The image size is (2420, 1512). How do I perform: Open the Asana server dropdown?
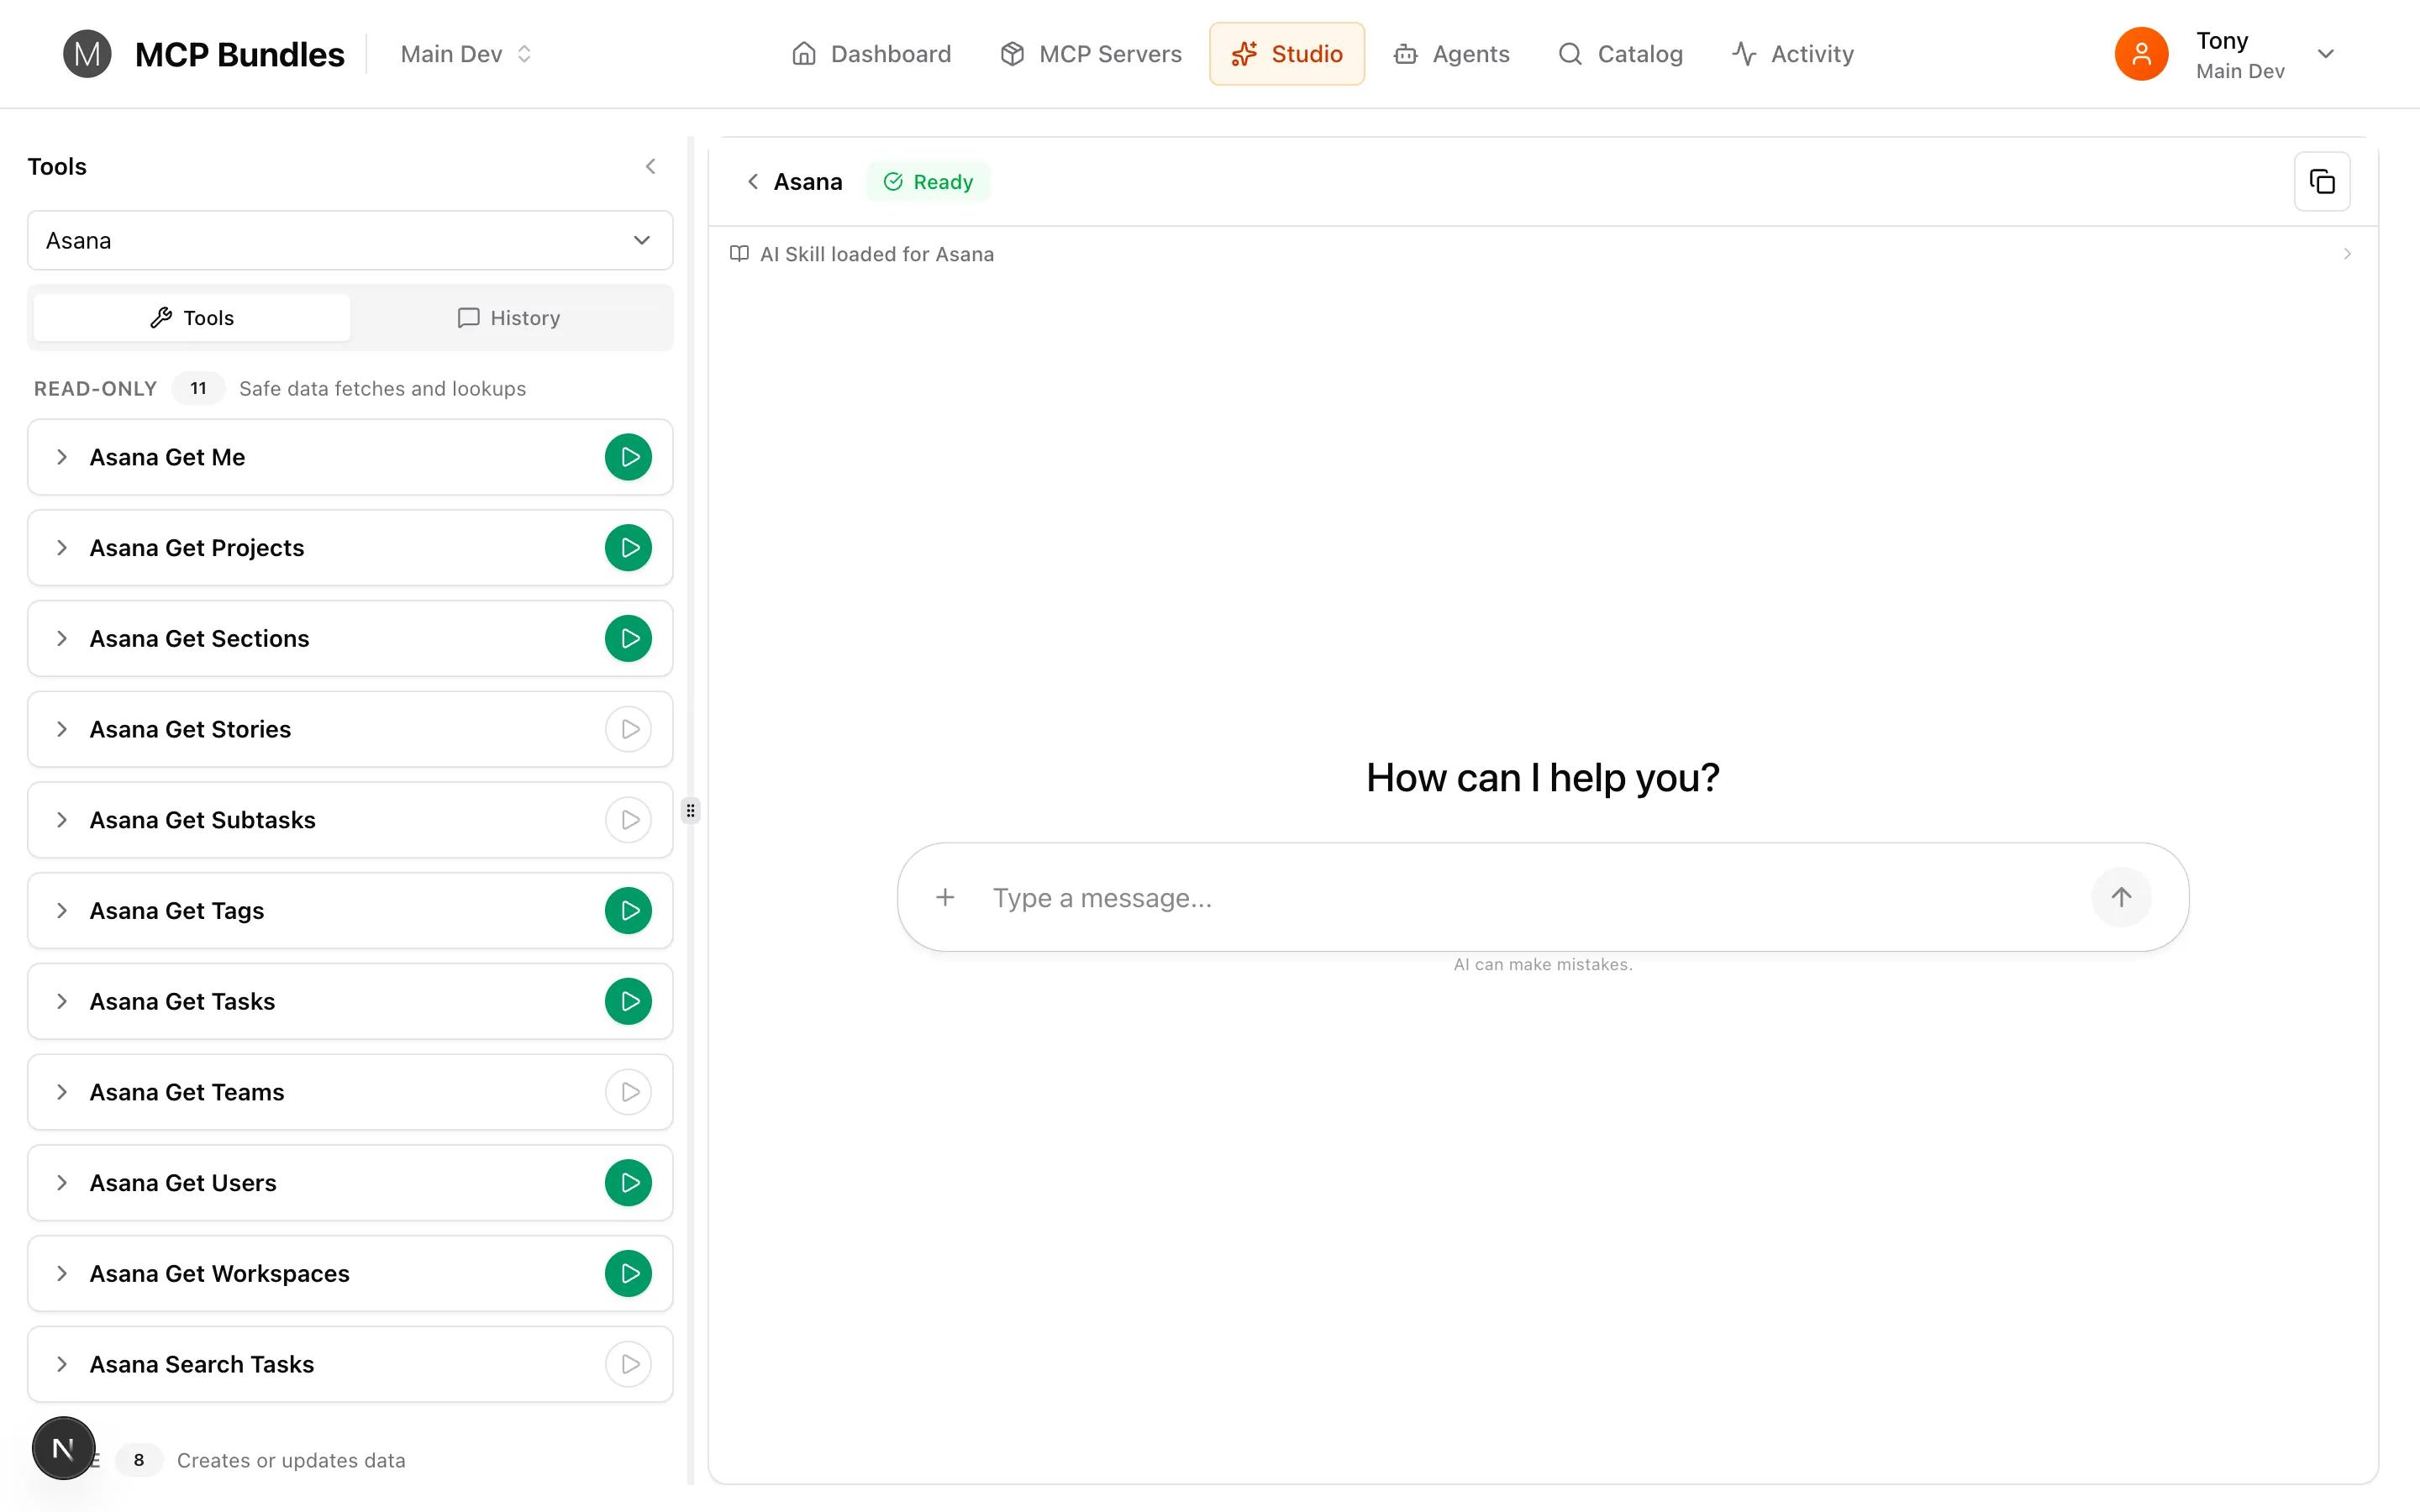coord(350,240)
